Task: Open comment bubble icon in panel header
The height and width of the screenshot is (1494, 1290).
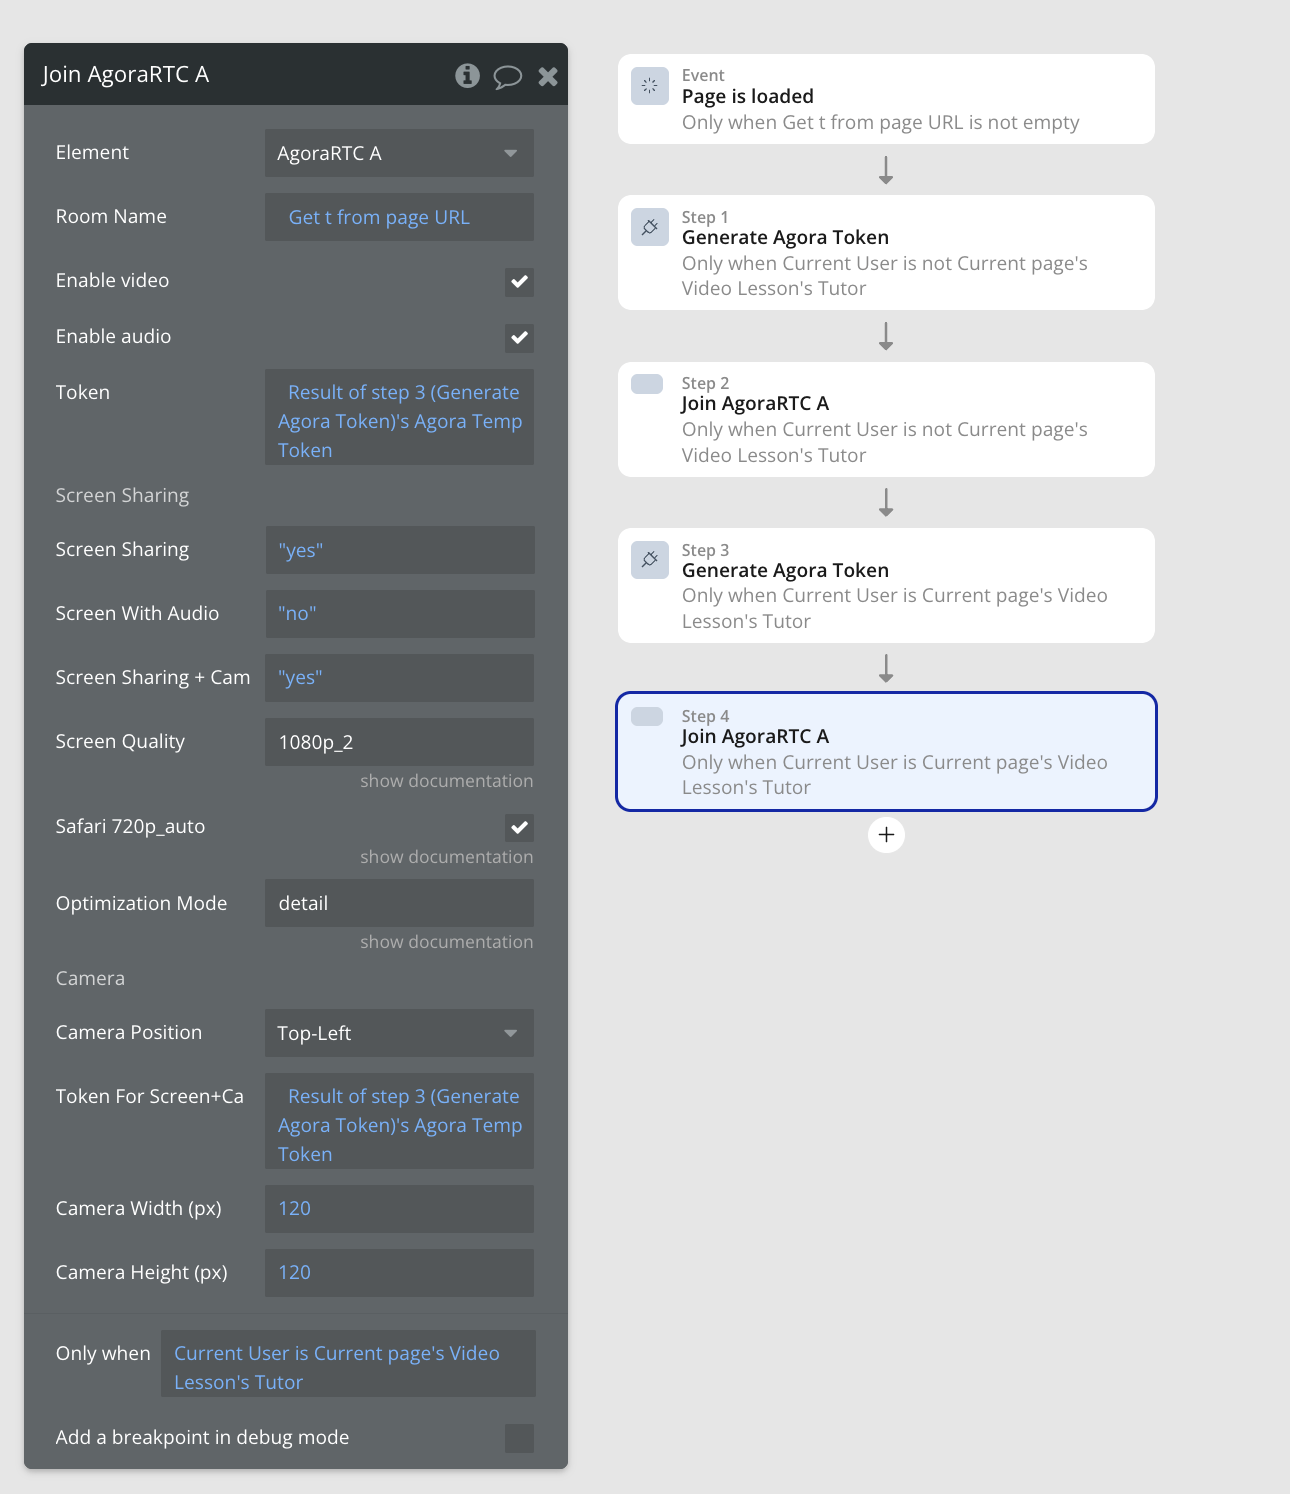Action: [x=508, y=76]
